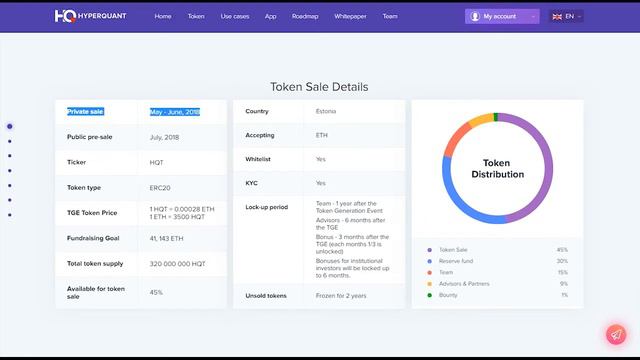This screenshot has height=360, width=640.
Task: Click the user avatar icon in My account
Action: pyautogui.click(x=475, y=16)
